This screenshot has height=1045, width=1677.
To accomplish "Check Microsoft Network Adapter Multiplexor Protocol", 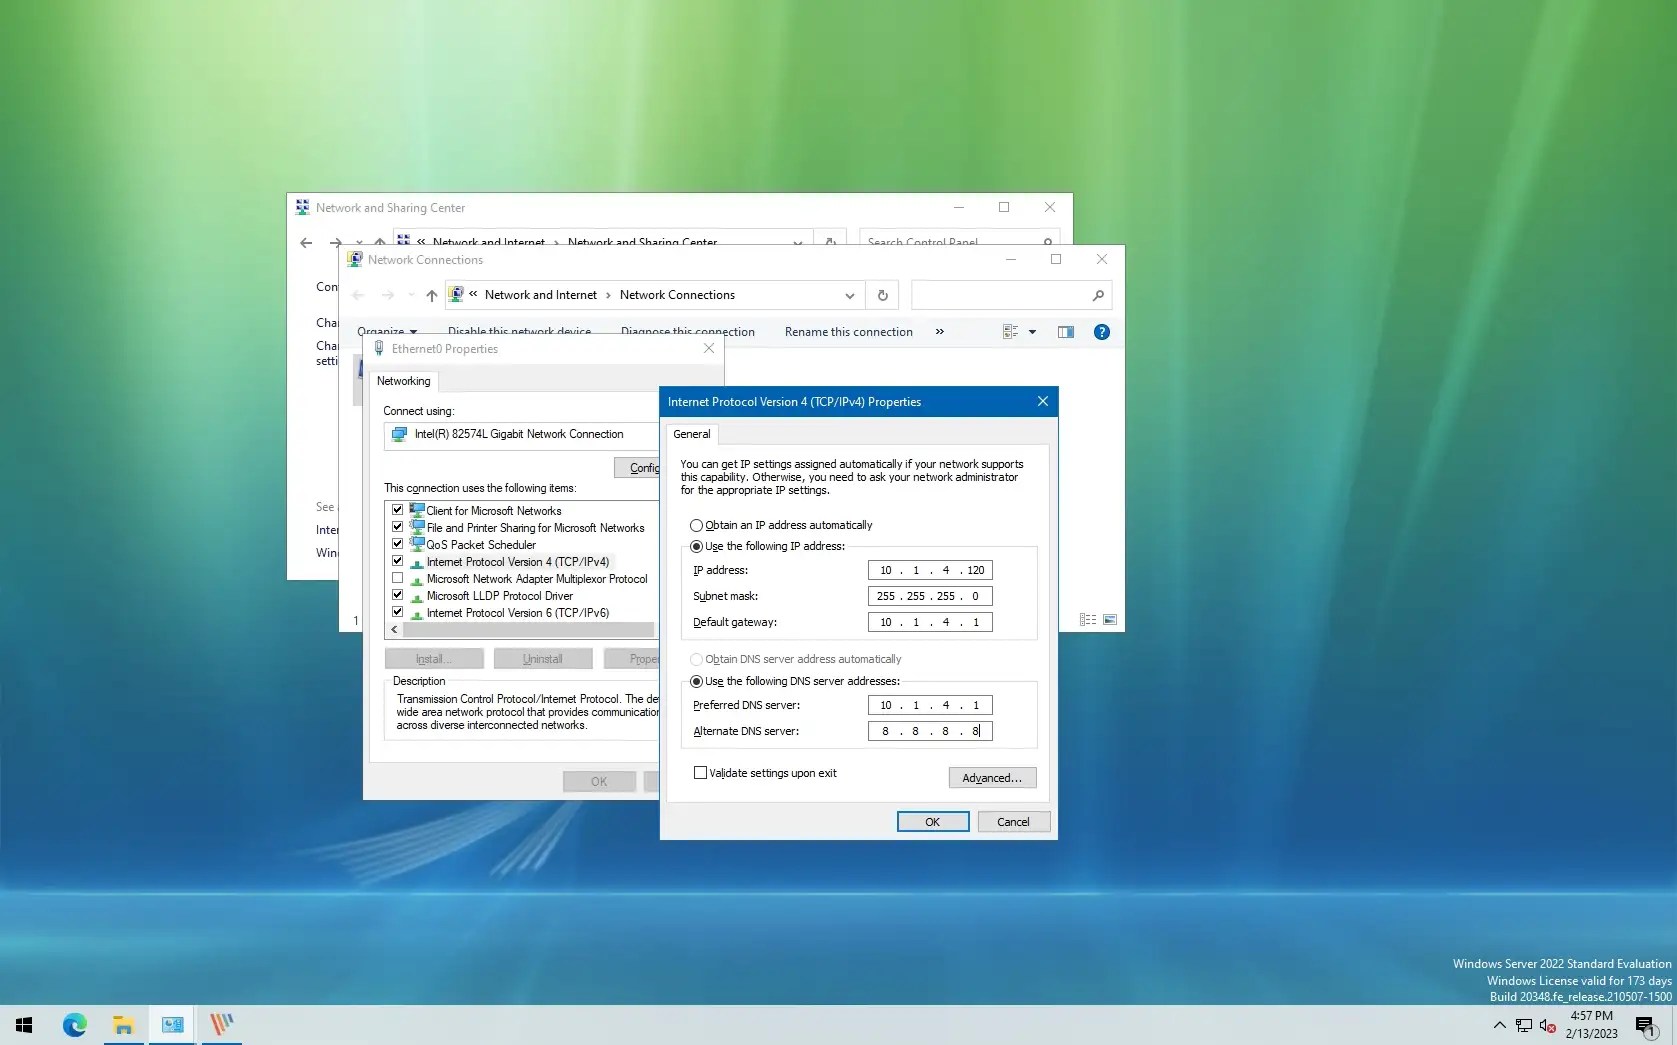I will [397, 578].
